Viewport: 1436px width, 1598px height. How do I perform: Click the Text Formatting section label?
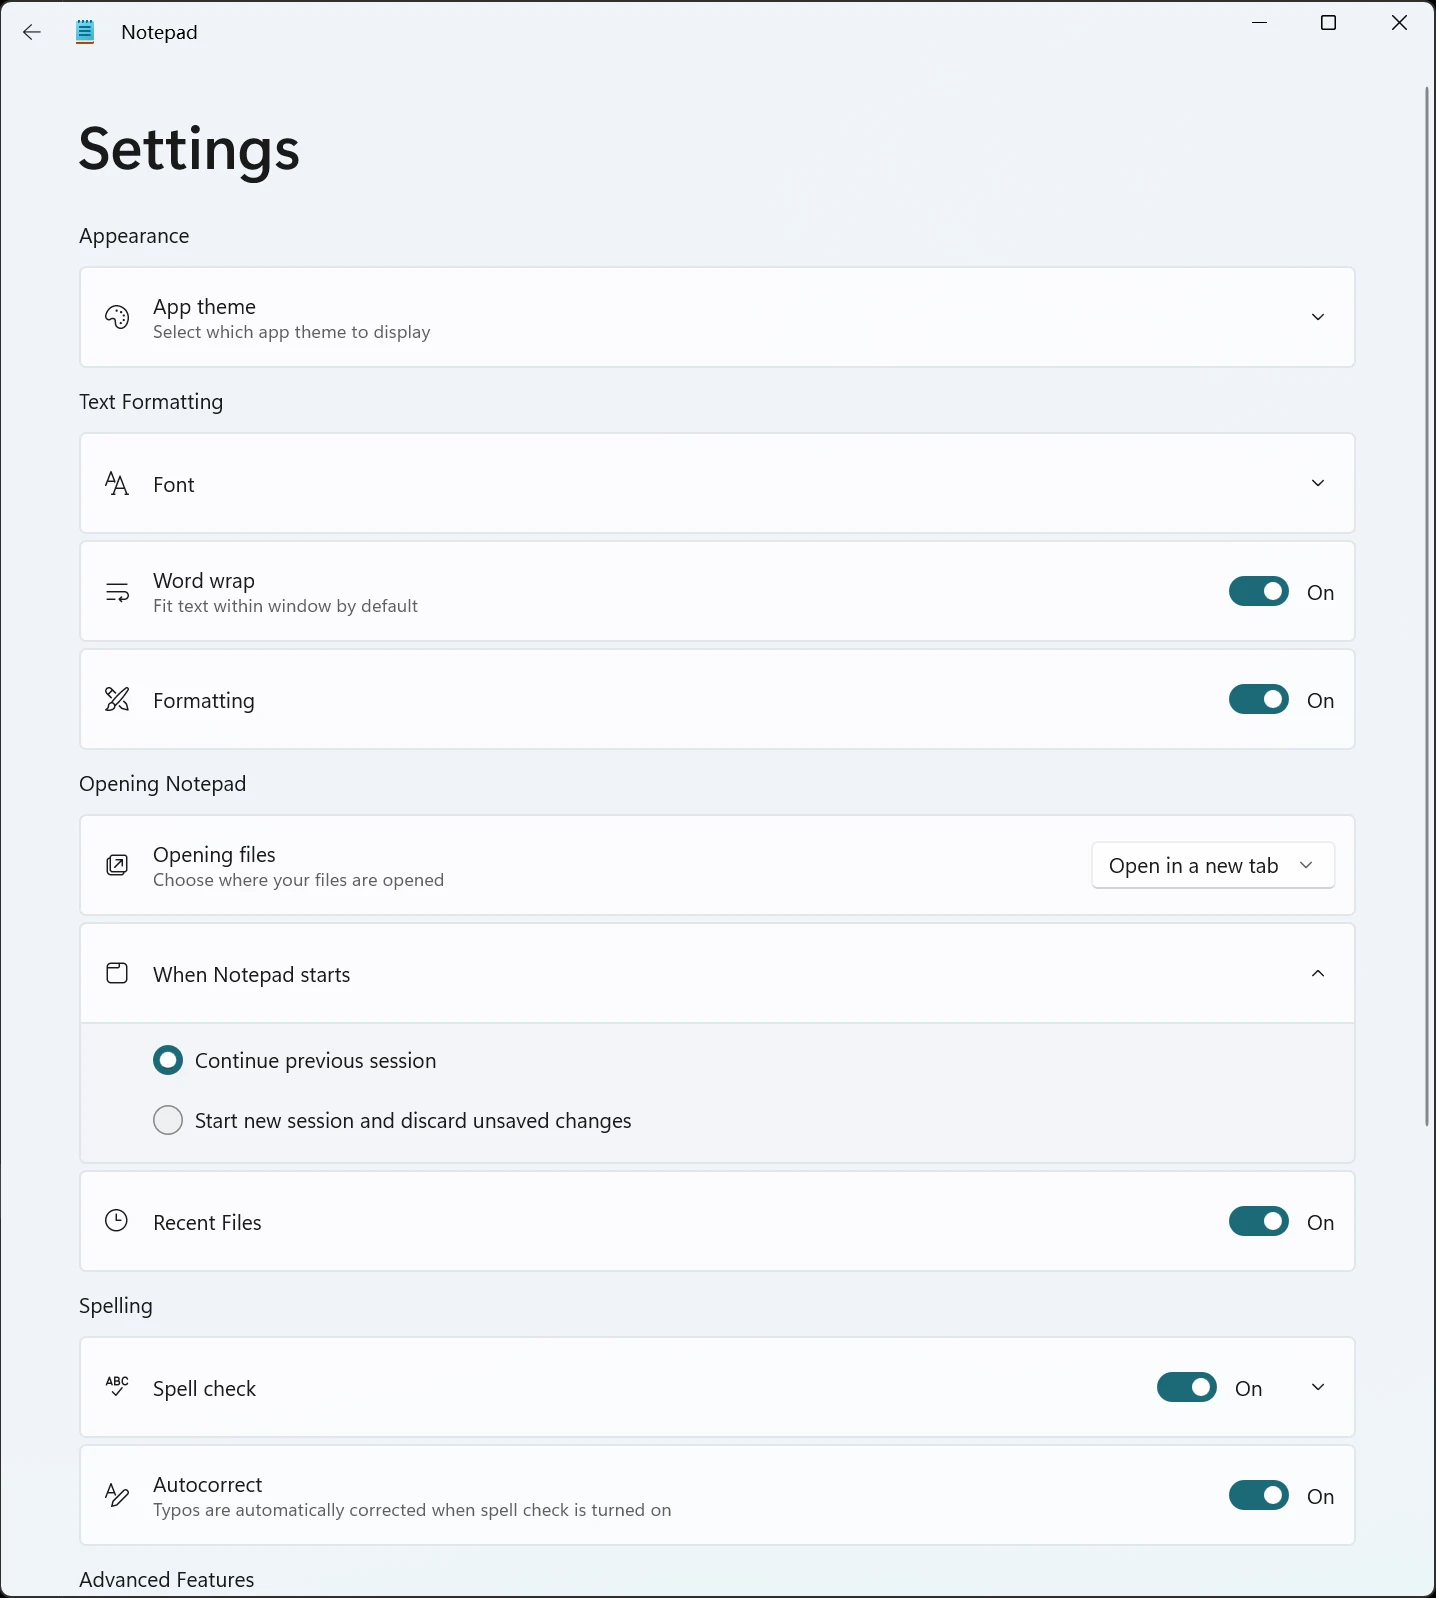pos(151,402)
